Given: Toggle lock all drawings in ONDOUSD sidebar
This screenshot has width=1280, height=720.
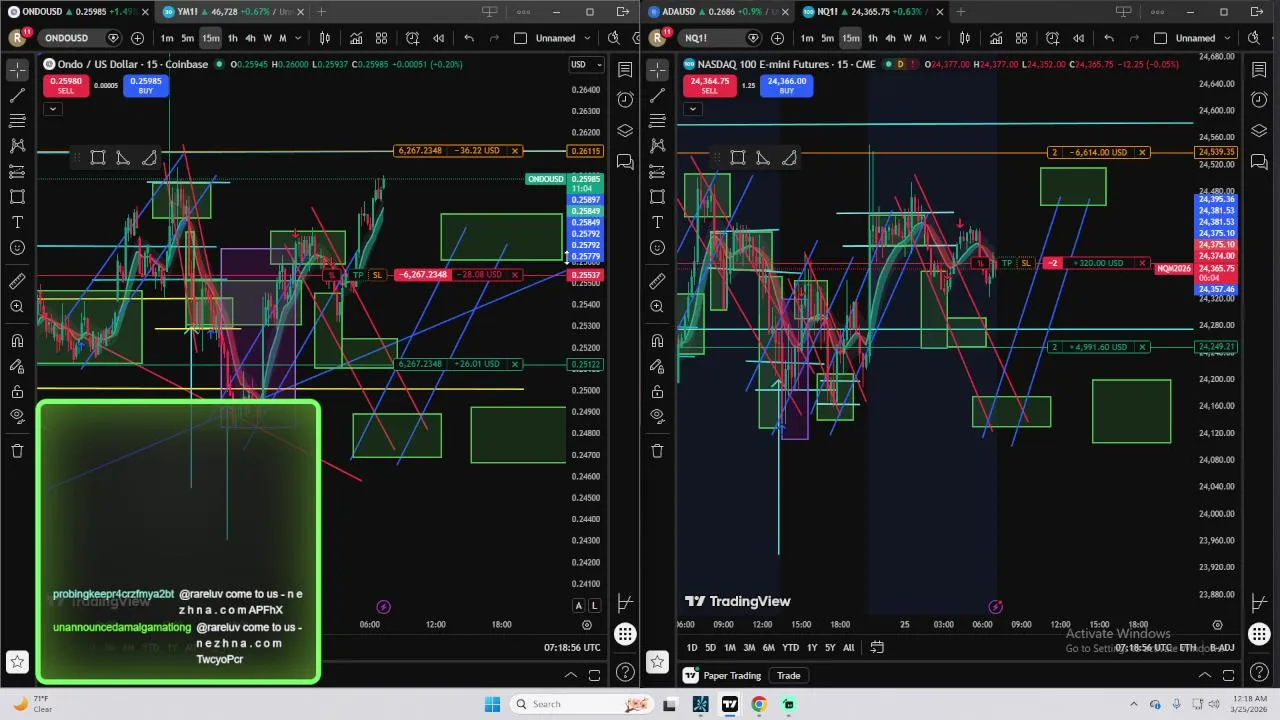Looking at the screenshot, I should [x=17, y=391].
